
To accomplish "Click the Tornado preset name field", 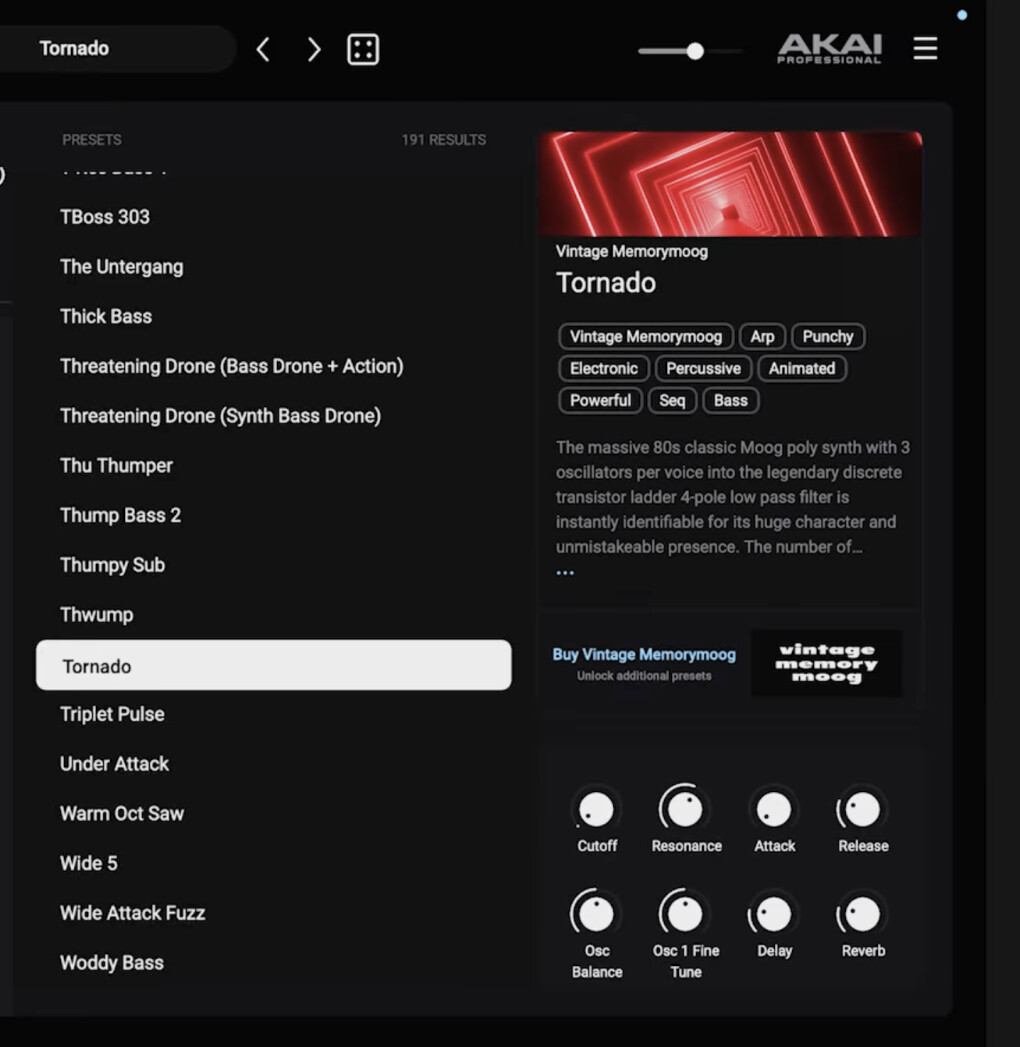I will coord(117,48).
